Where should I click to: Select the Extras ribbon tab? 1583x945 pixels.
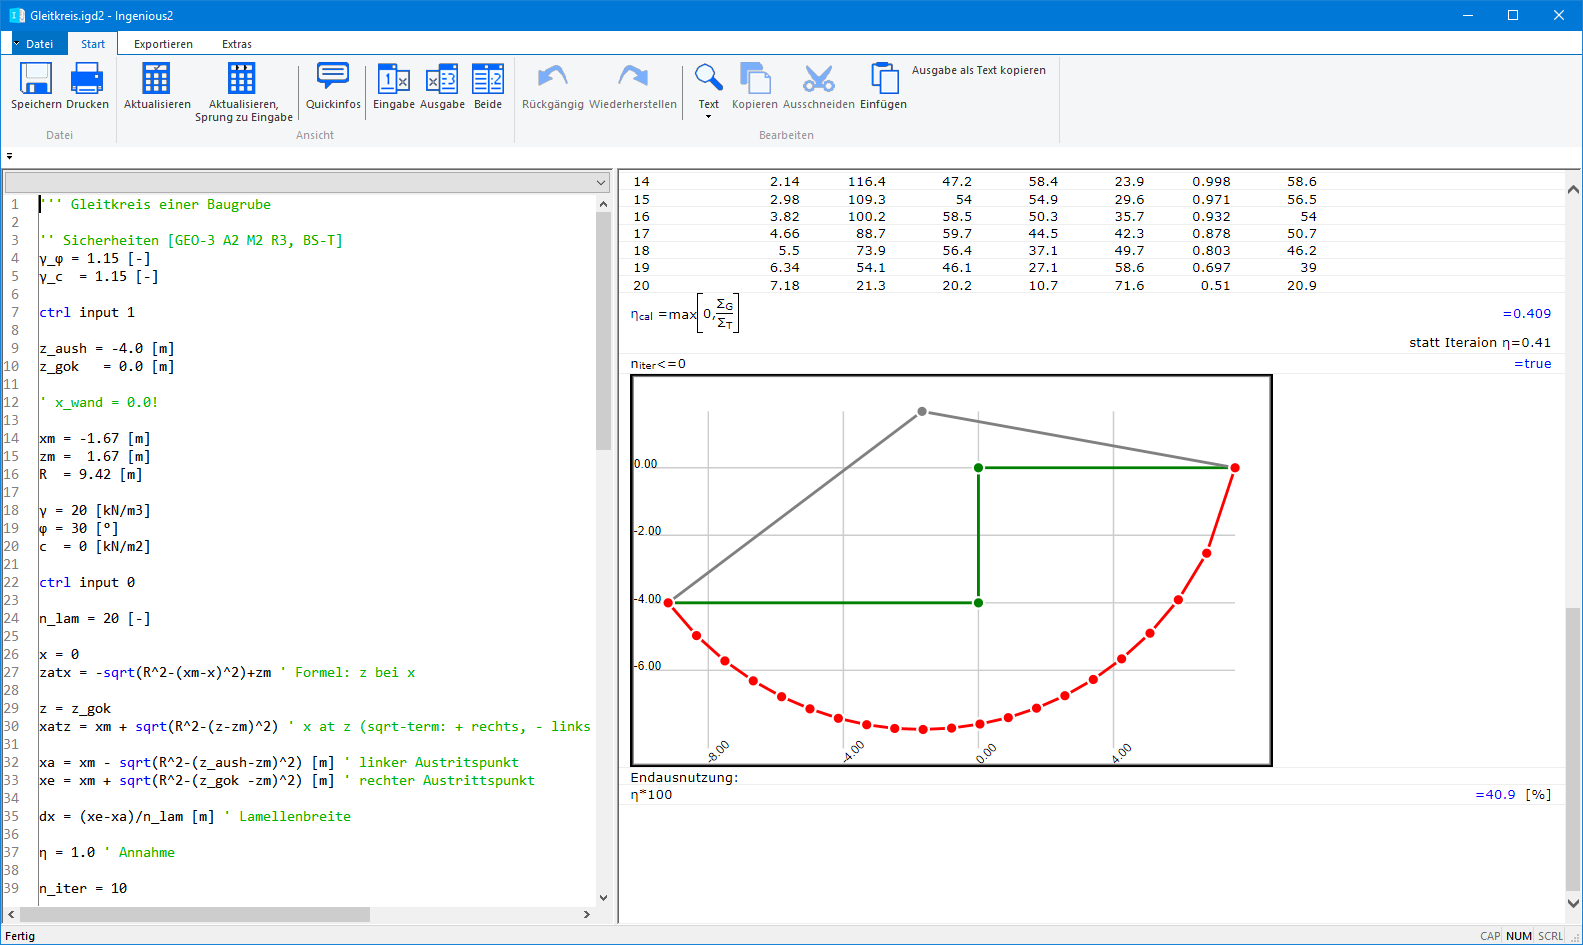[237, 44]
